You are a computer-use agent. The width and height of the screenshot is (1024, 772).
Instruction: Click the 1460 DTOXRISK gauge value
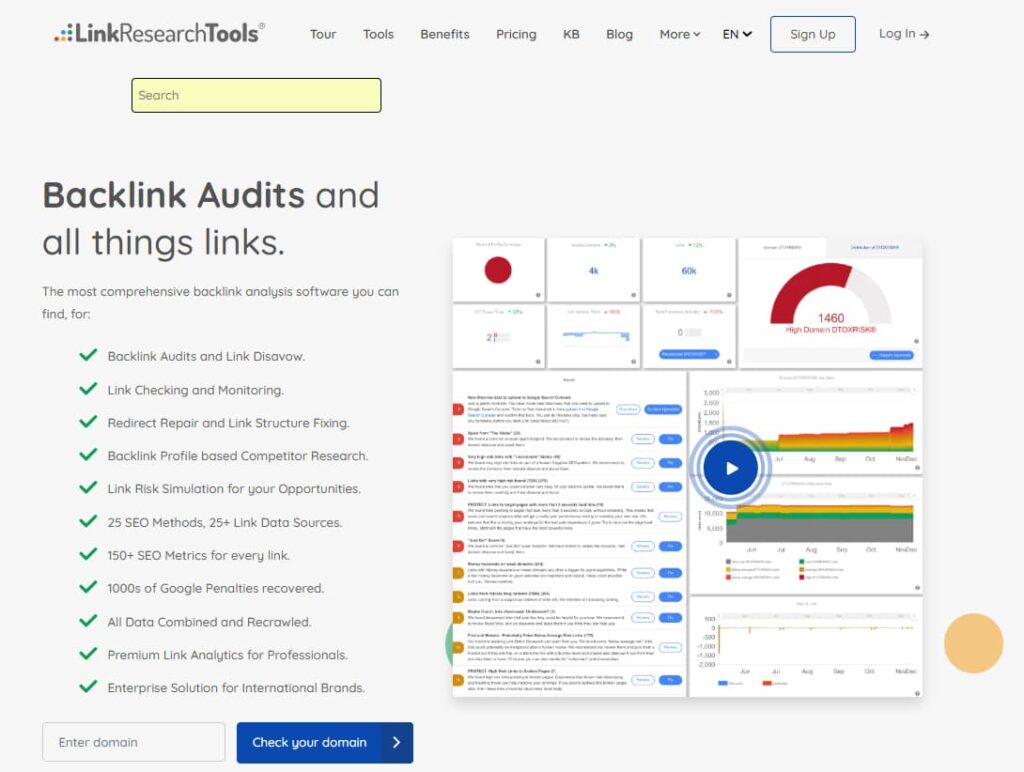tap(831, 317)
